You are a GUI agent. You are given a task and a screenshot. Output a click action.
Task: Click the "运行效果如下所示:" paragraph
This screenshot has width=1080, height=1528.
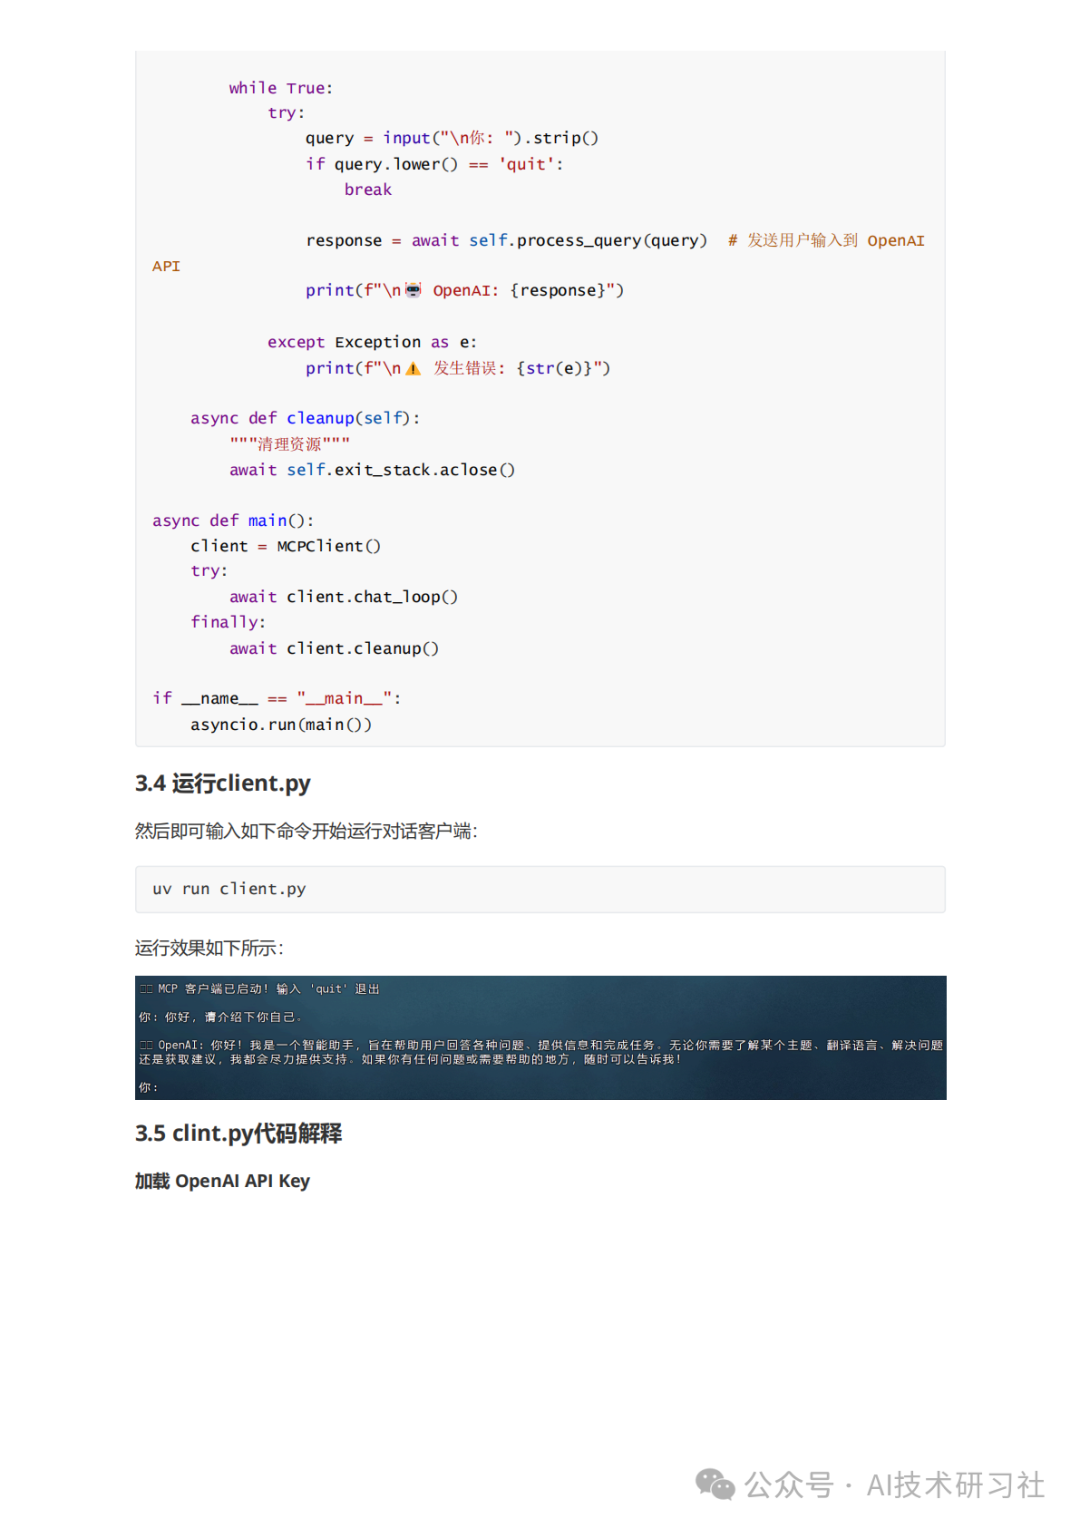click(x=209, y=948)
